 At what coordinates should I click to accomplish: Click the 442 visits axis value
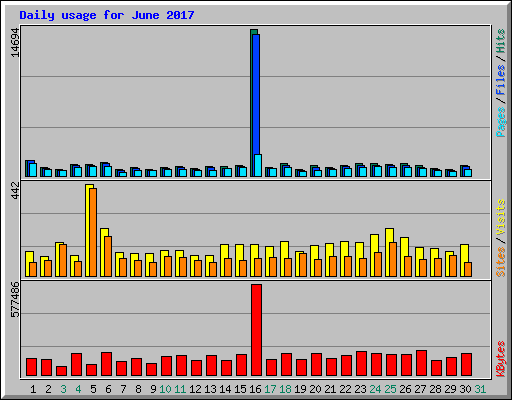tap(15, 191)
